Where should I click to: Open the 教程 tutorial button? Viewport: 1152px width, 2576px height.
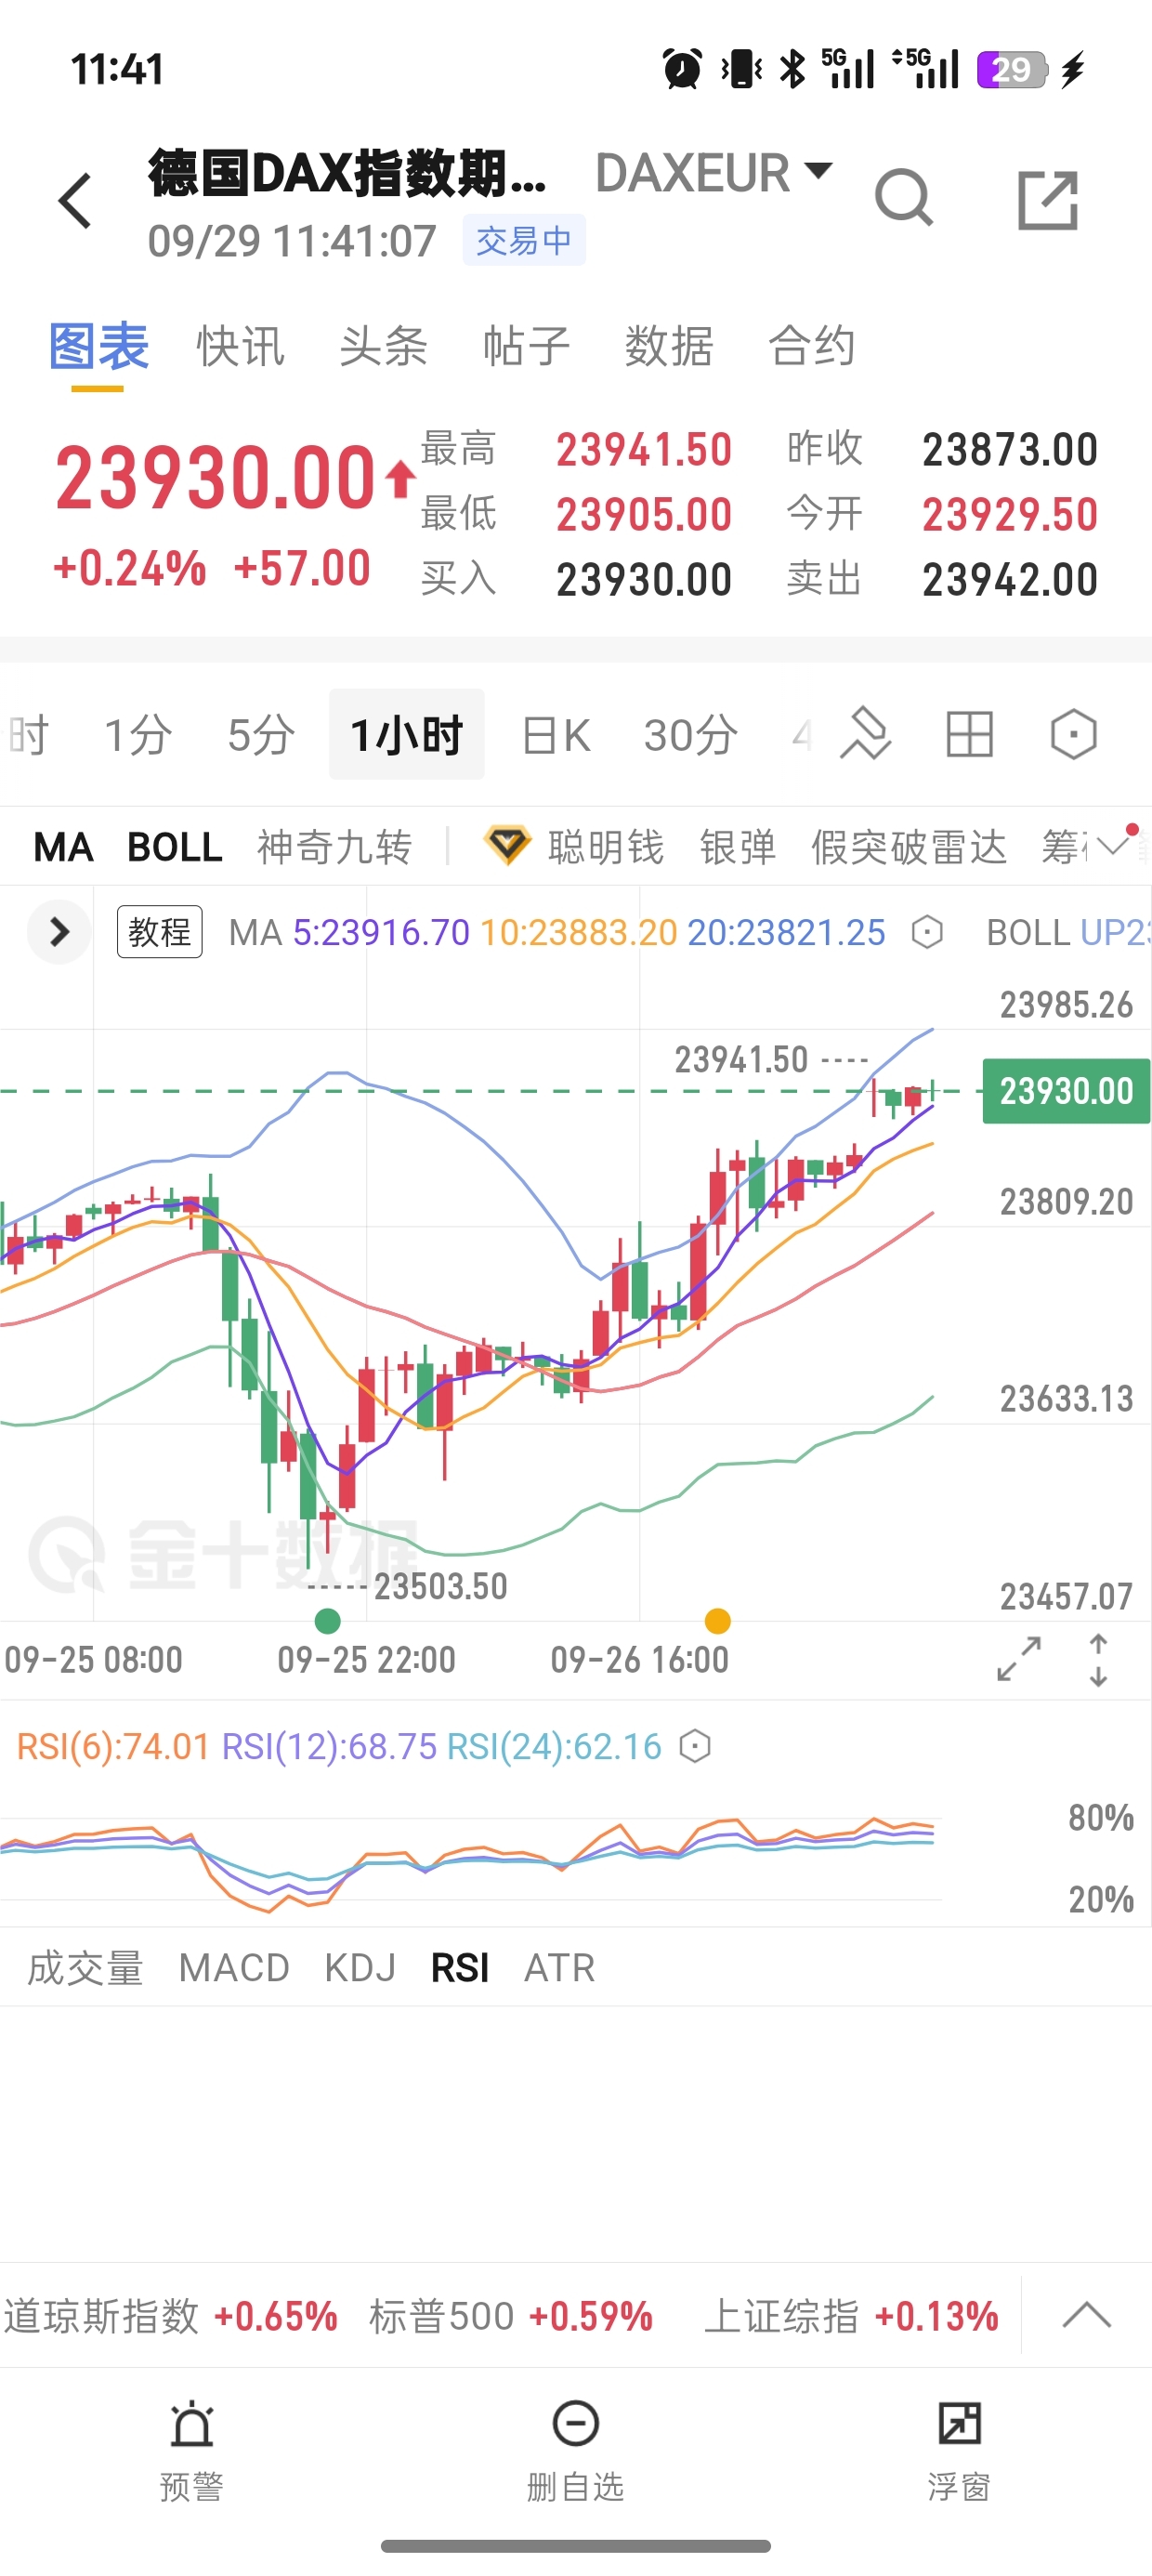[x=160, y=932]
